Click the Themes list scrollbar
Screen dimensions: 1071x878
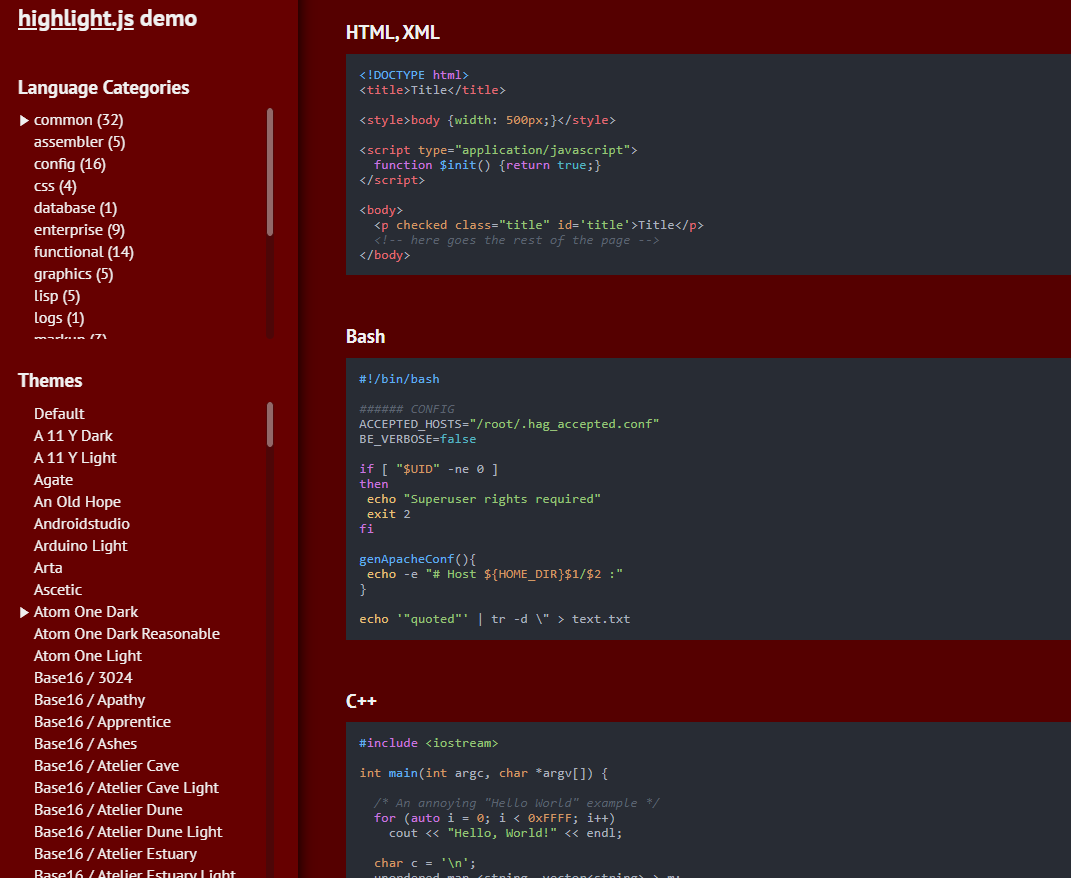270,424
